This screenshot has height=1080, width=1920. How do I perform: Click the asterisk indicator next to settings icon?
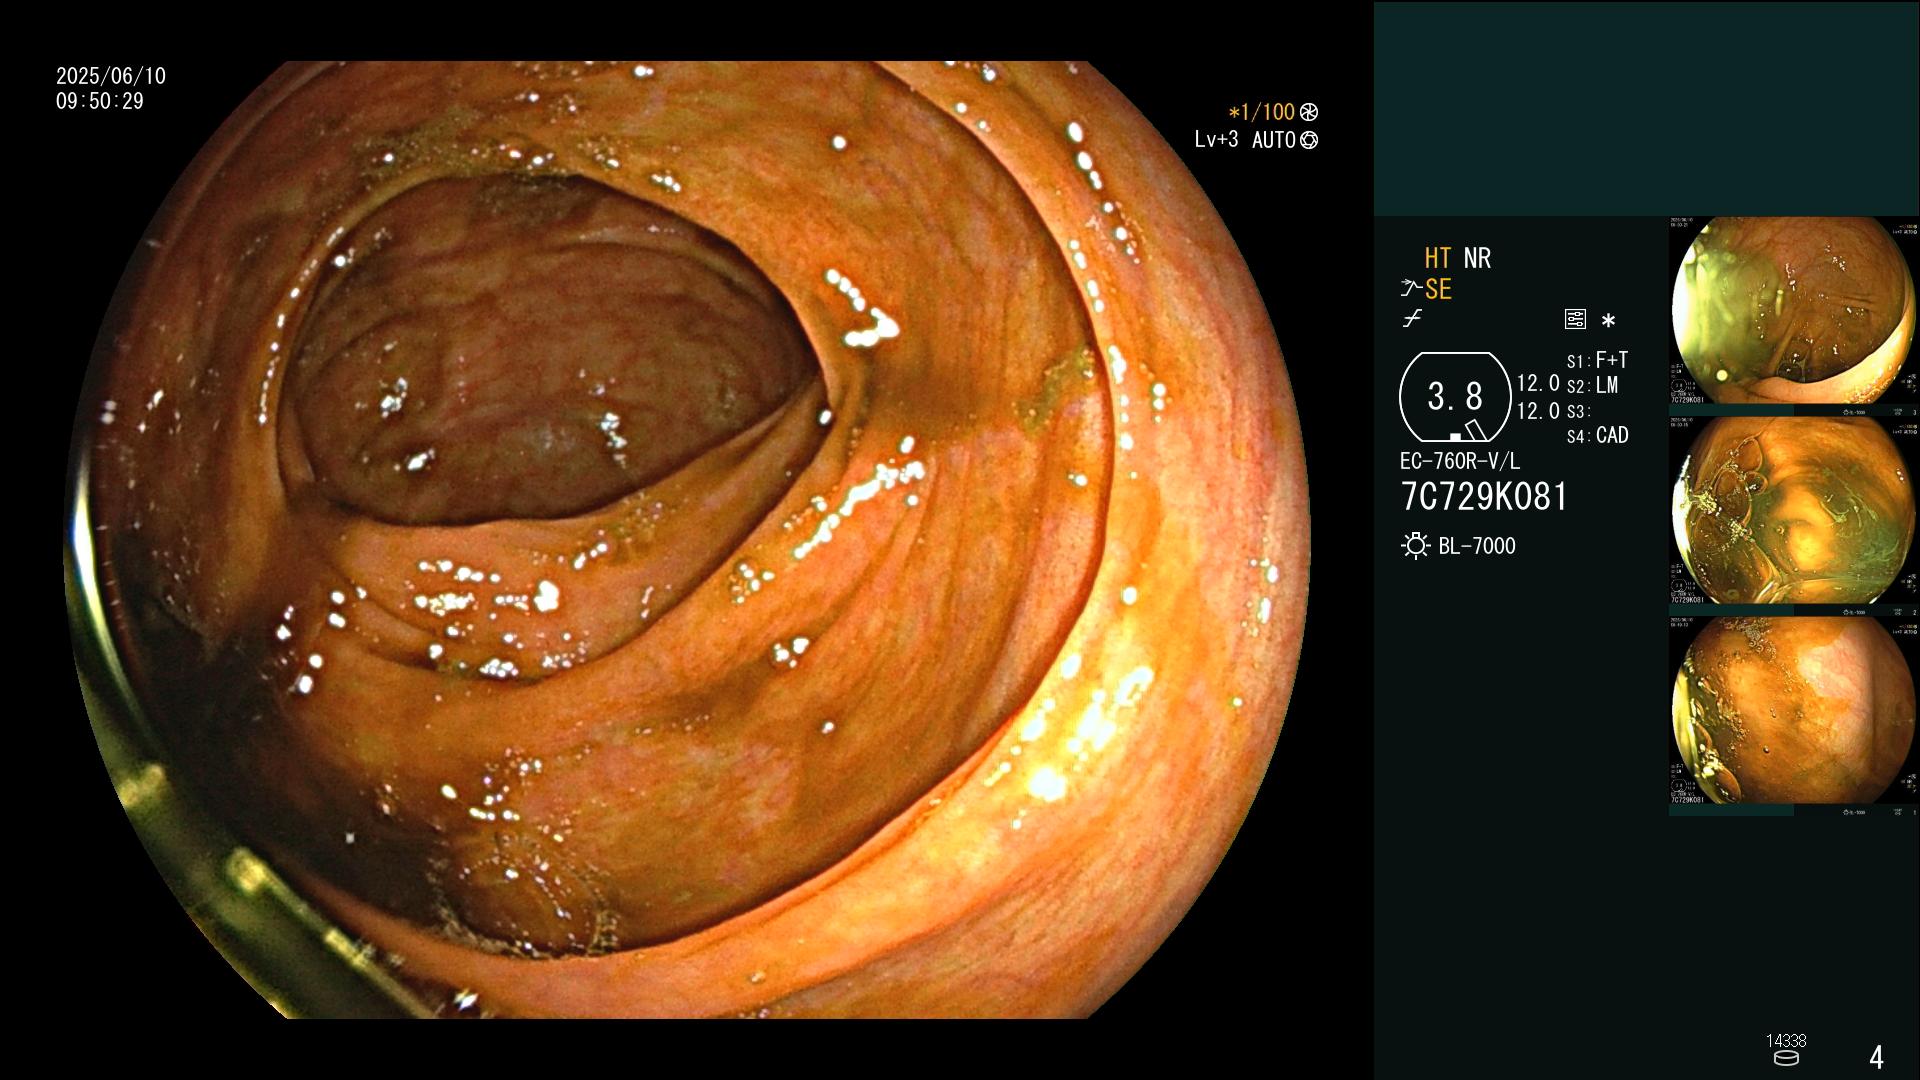coord(1608,321)
